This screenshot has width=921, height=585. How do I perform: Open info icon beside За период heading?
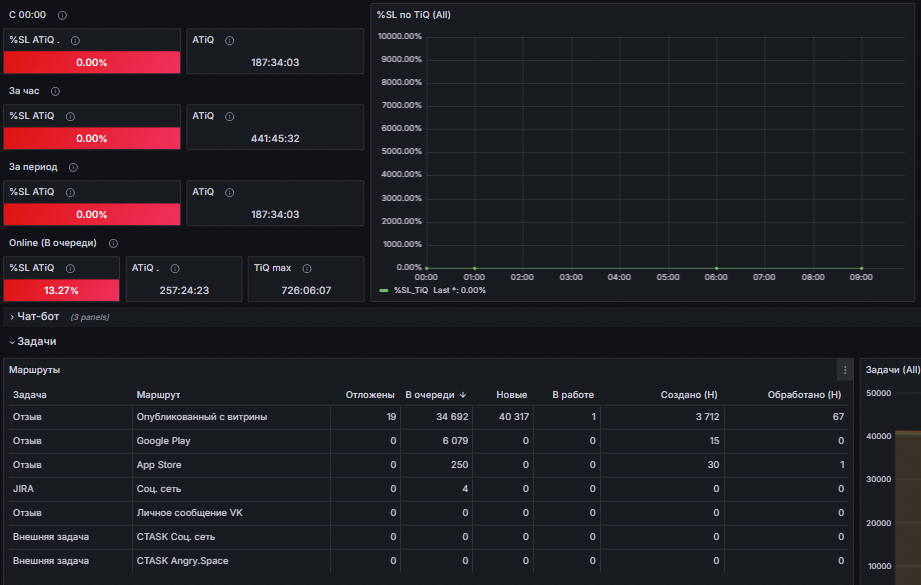click(73, 167)
